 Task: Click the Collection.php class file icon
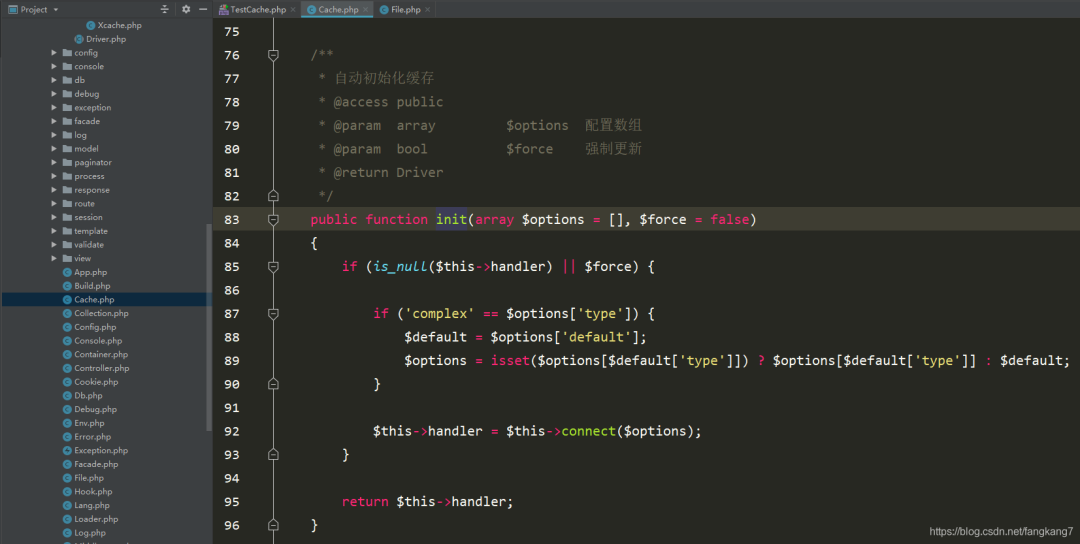[67, 313]
